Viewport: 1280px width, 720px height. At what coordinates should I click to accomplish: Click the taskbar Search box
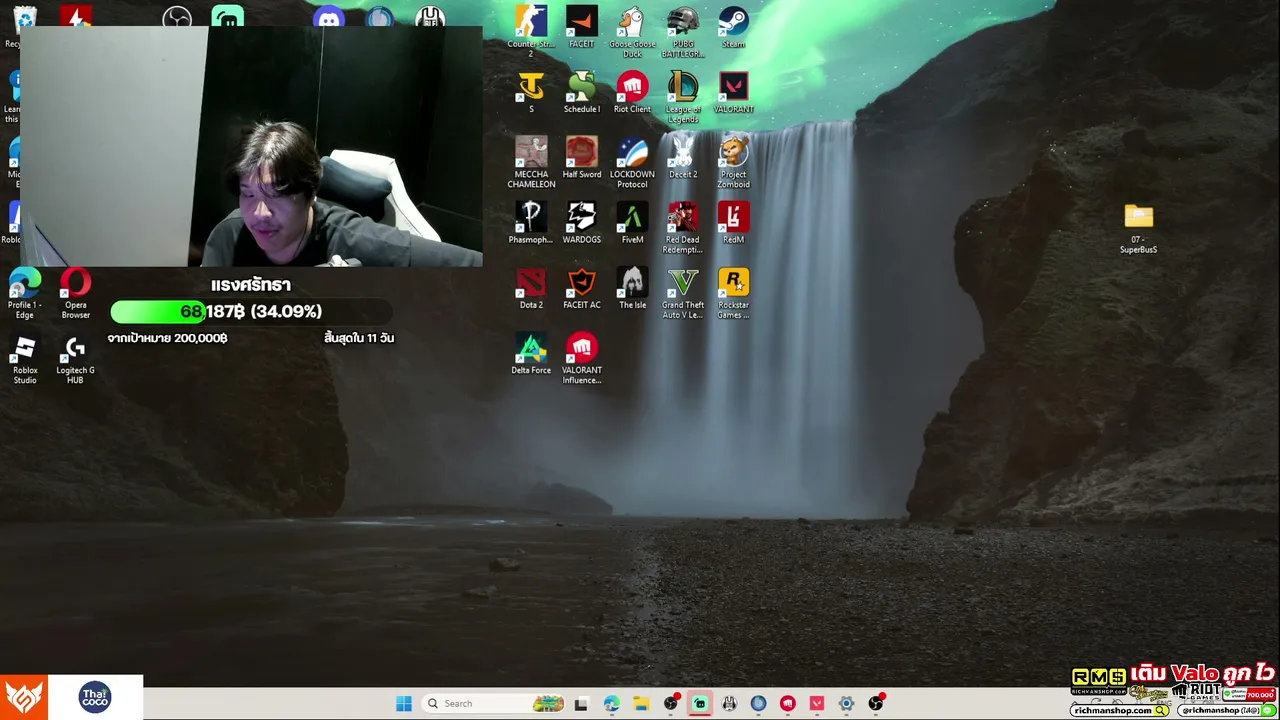coord(496,703)
